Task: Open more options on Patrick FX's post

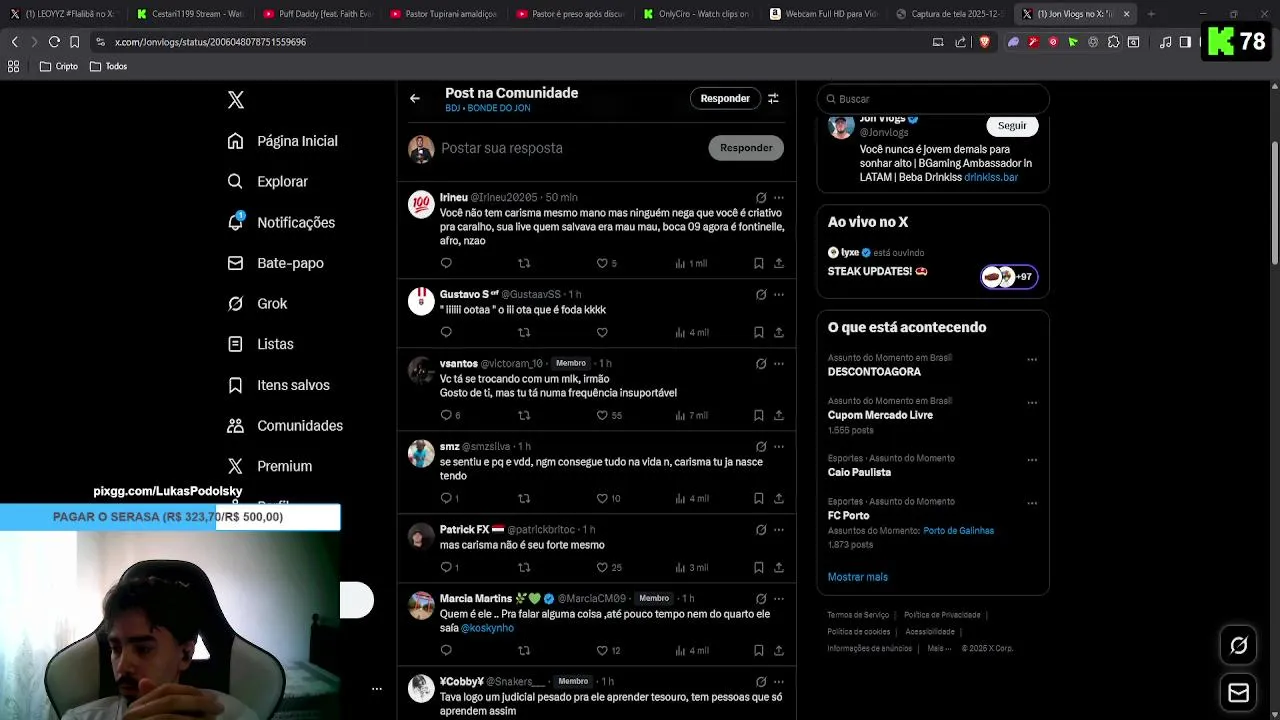Action: [779, 530]
